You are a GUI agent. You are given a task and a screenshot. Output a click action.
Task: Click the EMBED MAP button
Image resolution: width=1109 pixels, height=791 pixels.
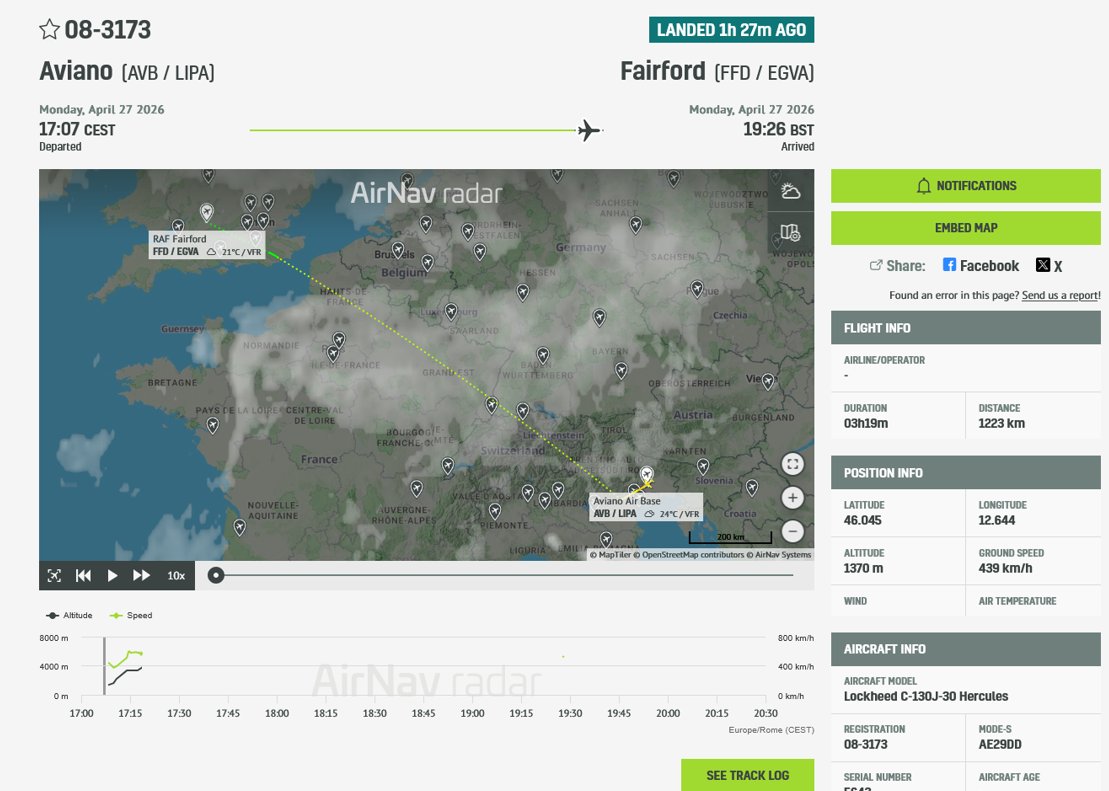tap(965, 228)
